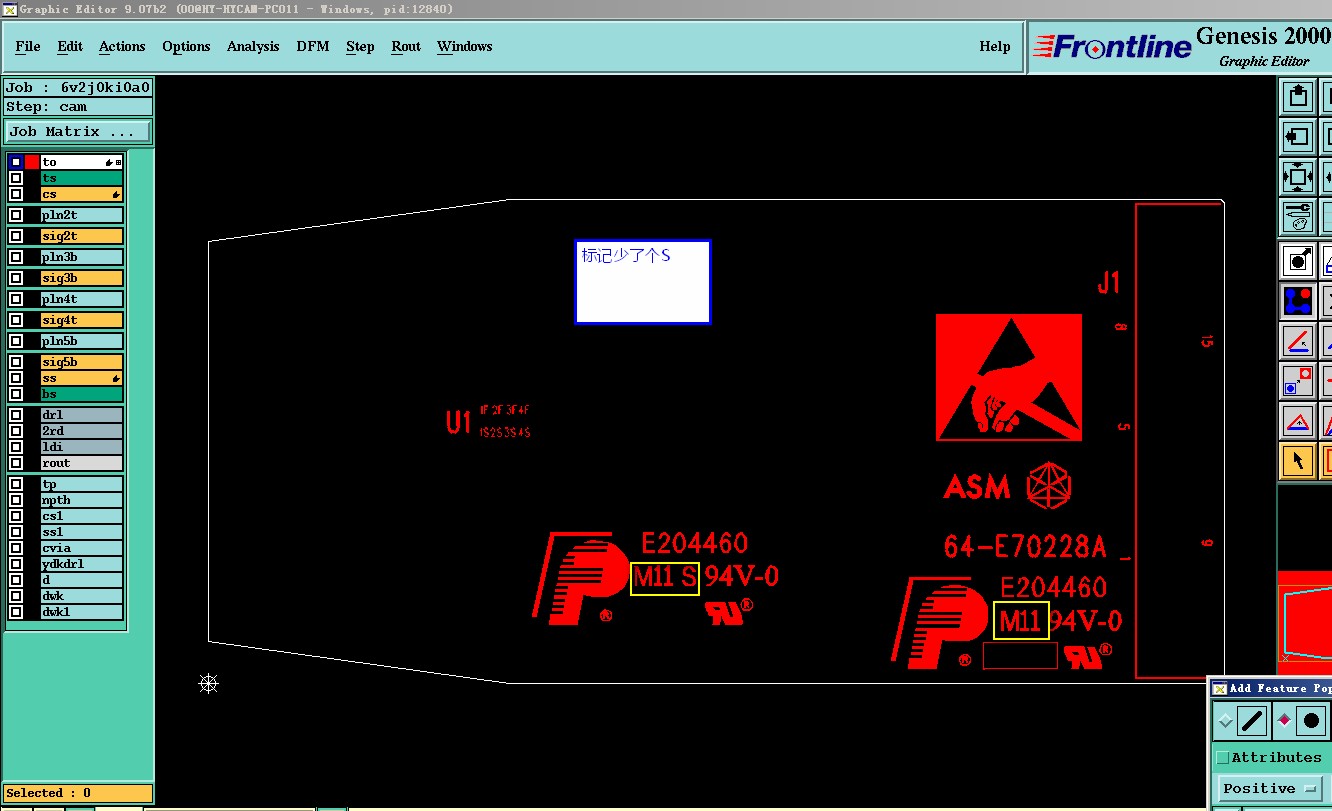This screenshot has height=811, width=1332.
Task: Select the red-blue angle line tool icon
Action: [1298, 341]
